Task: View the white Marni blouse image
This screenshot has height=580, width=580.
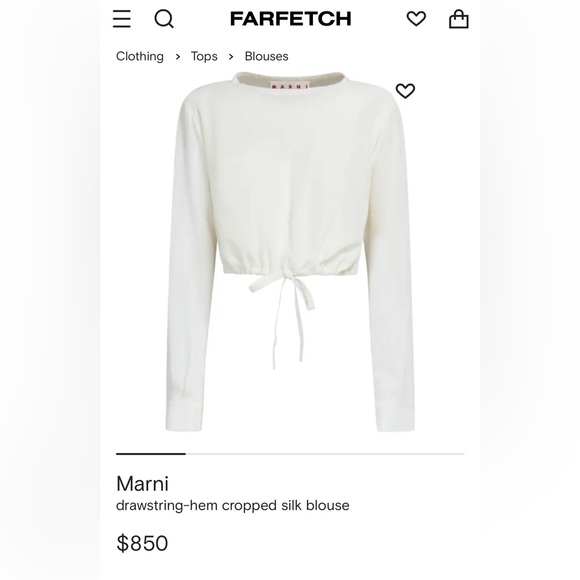Action: [x=290, y=252]
